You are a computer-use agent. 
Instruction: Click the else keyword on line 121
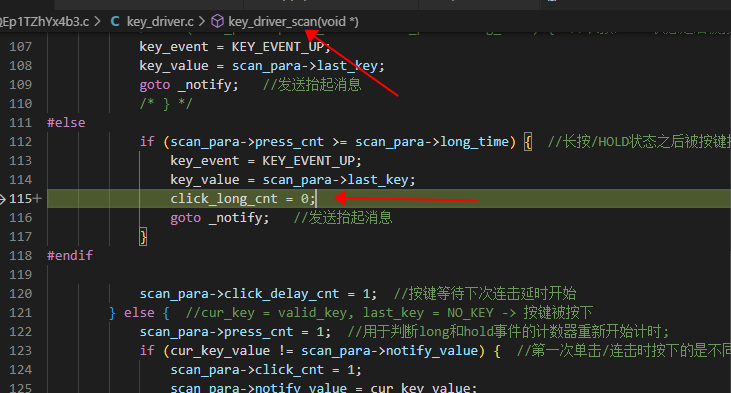[139, 313]
